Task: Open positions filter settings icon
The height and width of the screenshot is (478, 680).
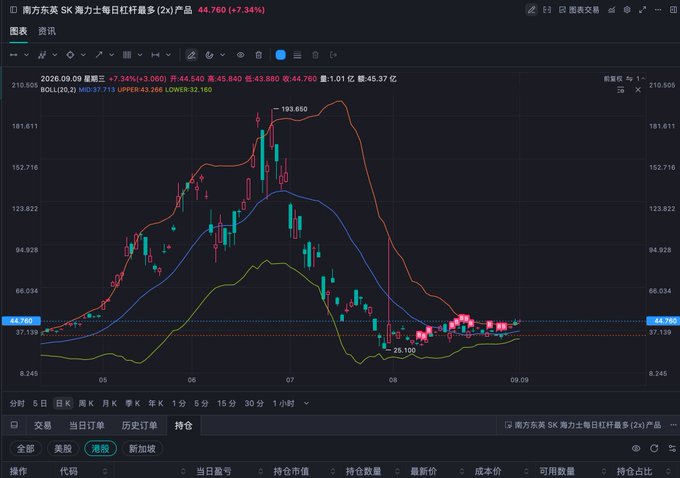Action: pos(672,448)
